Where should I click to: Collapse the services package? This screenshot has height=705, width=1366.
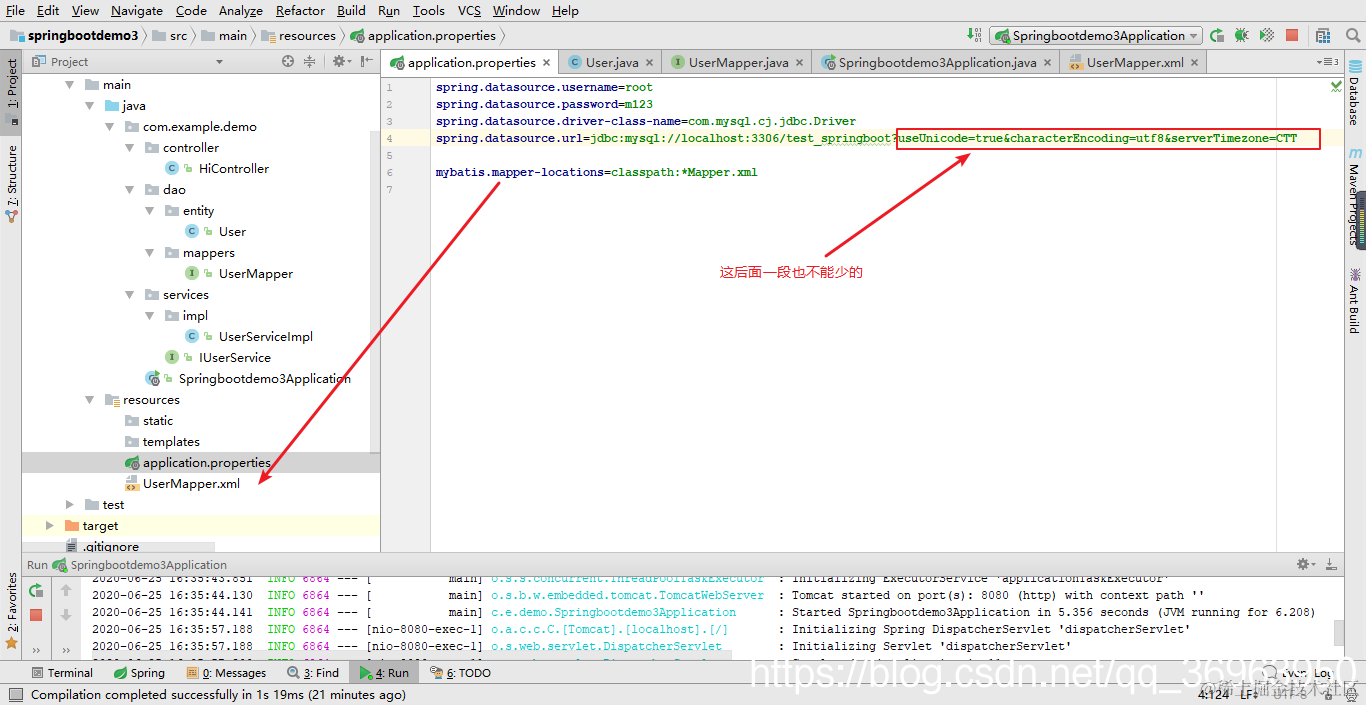tap(130, 295)
